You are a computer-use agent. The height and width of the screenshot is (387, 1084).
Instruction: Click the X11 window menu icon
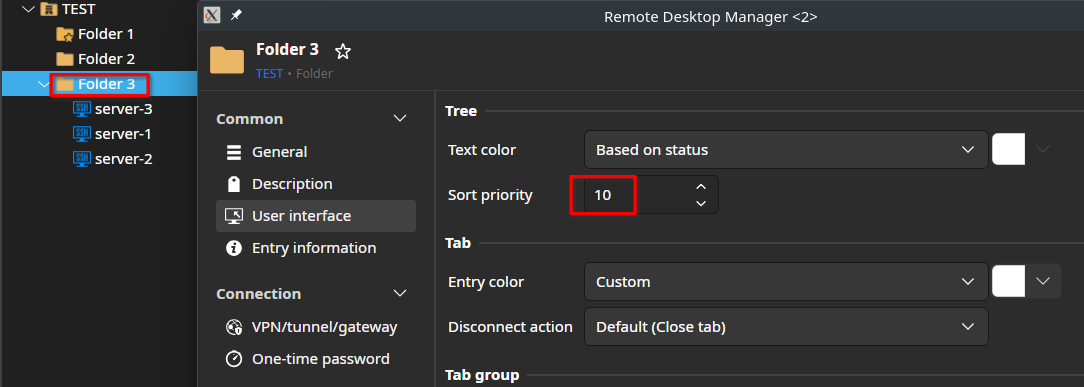click(x=212, y=15)
